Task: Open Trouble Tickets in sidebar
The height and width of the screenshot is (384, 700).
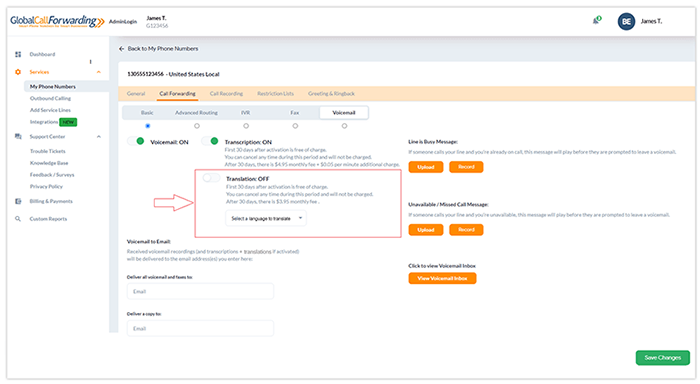Action: [48, 151]
